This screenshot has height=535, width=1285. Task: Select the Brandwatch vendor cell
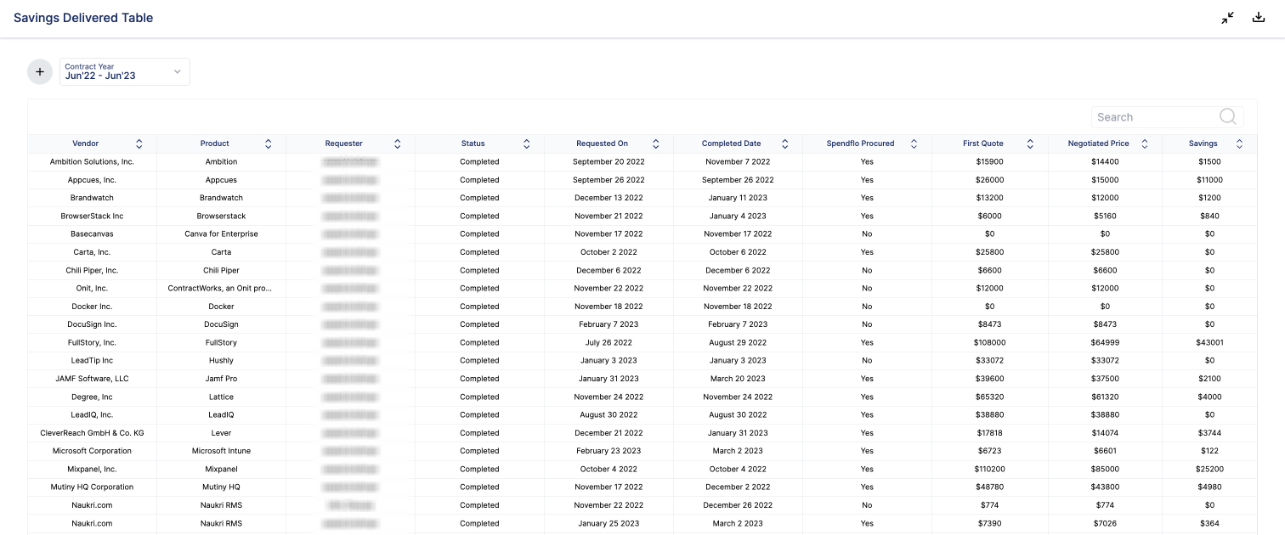click(x=92, y=198)
